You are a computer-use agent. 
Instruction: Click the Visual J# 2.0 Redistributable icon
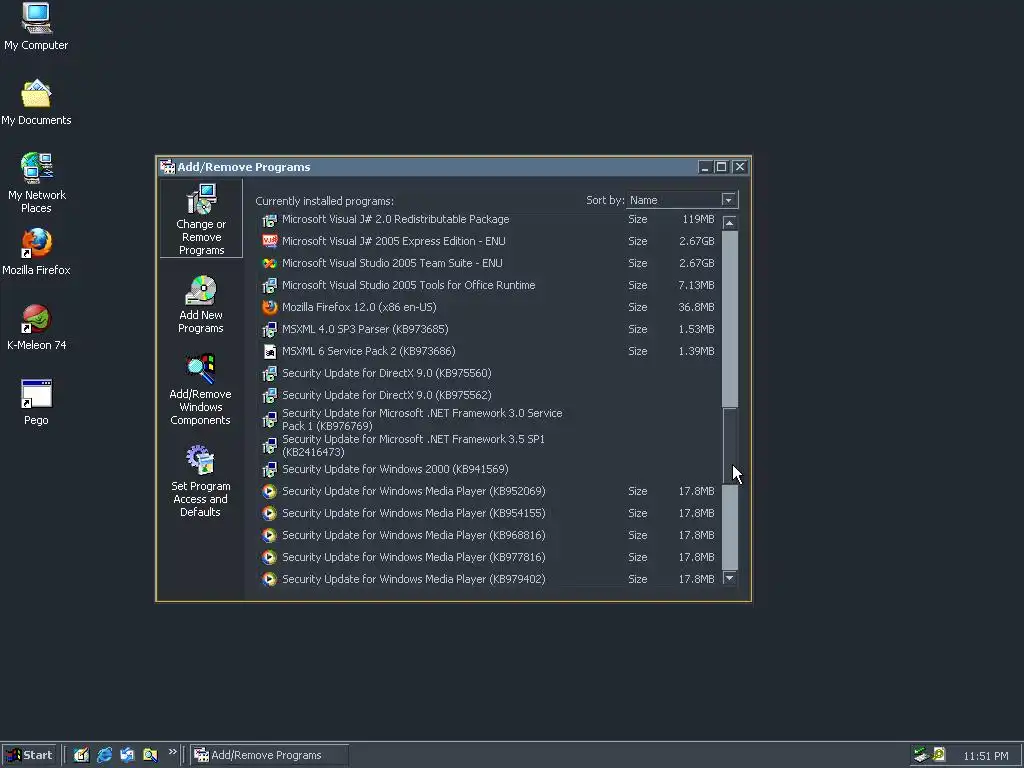point(269,220)
